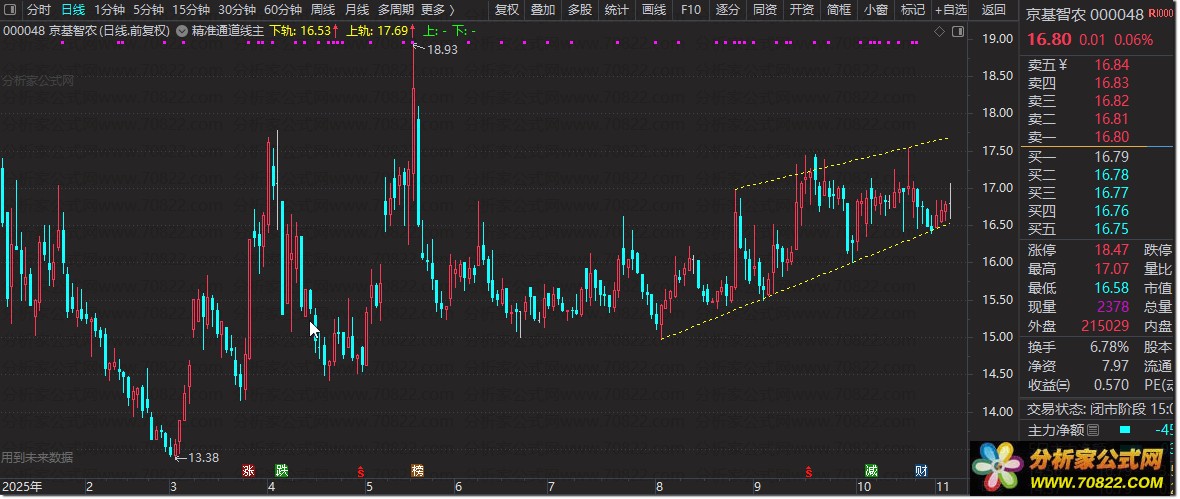The height and width of the screenshot is (499, 1180).
Task: Click the green 减 event marker
Action: [x=872, y=470]
